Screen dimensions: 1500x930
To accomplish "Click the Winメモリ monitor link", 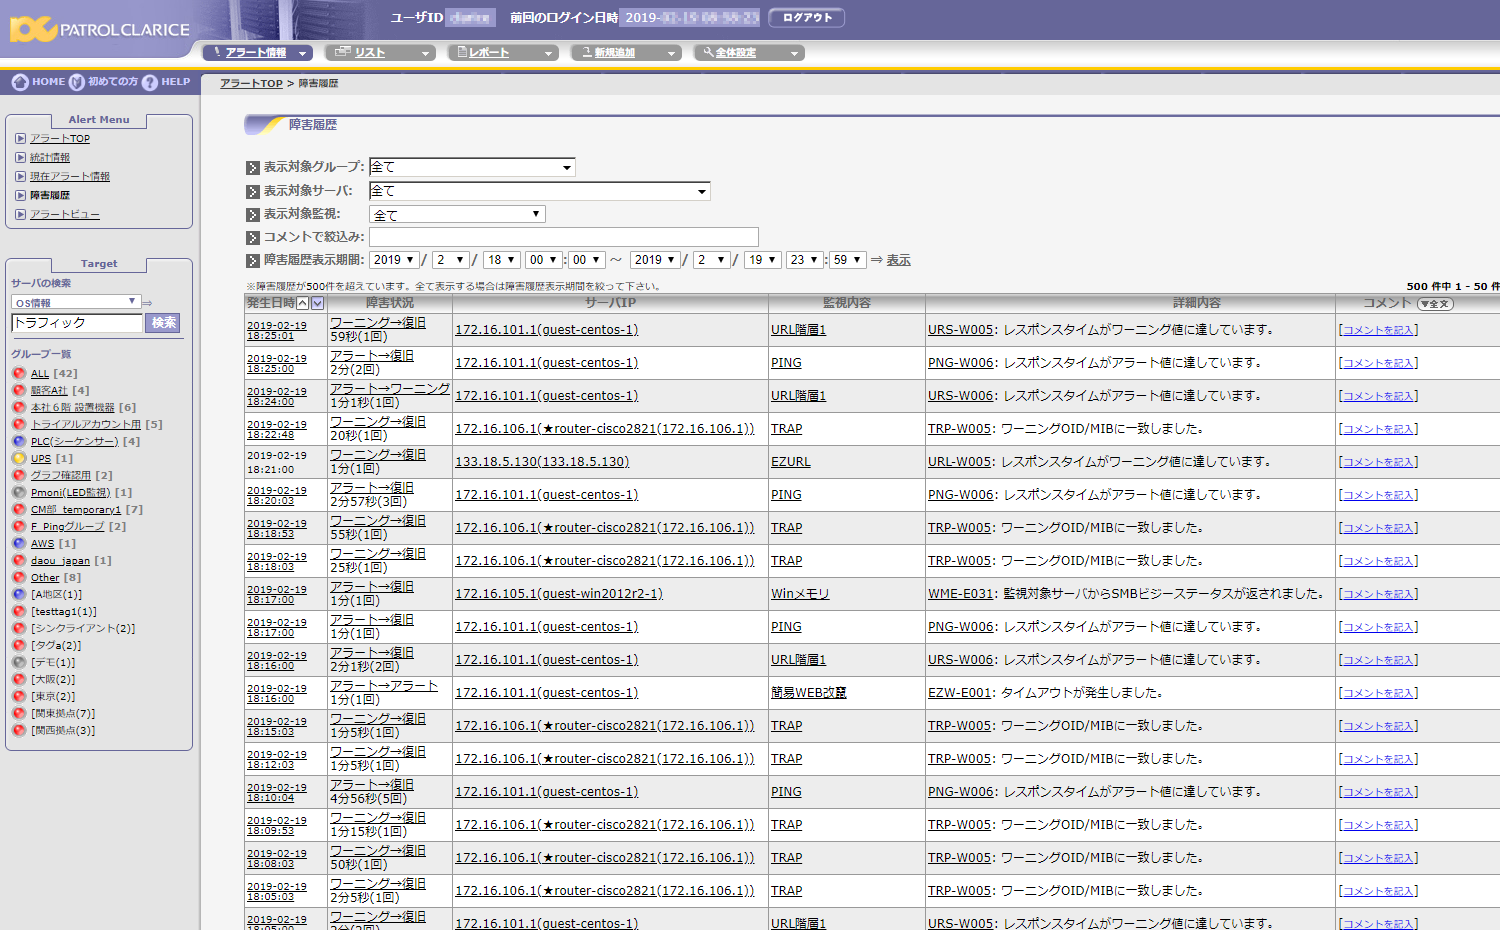I will 800,594.
